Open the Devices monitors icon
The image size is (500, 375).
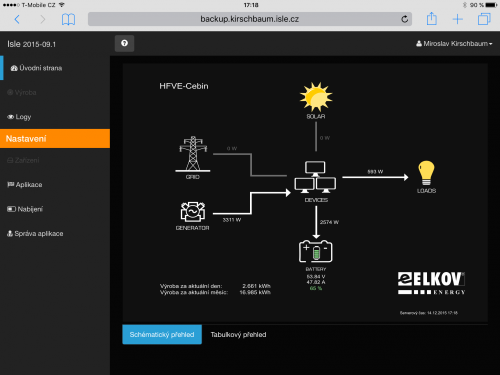(315, 177)
